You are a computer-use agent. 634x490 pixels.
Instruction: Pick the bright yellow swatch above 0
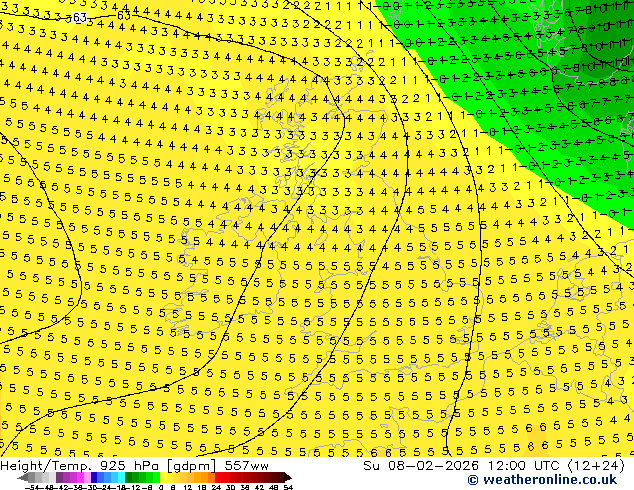[x=163, y=477]
